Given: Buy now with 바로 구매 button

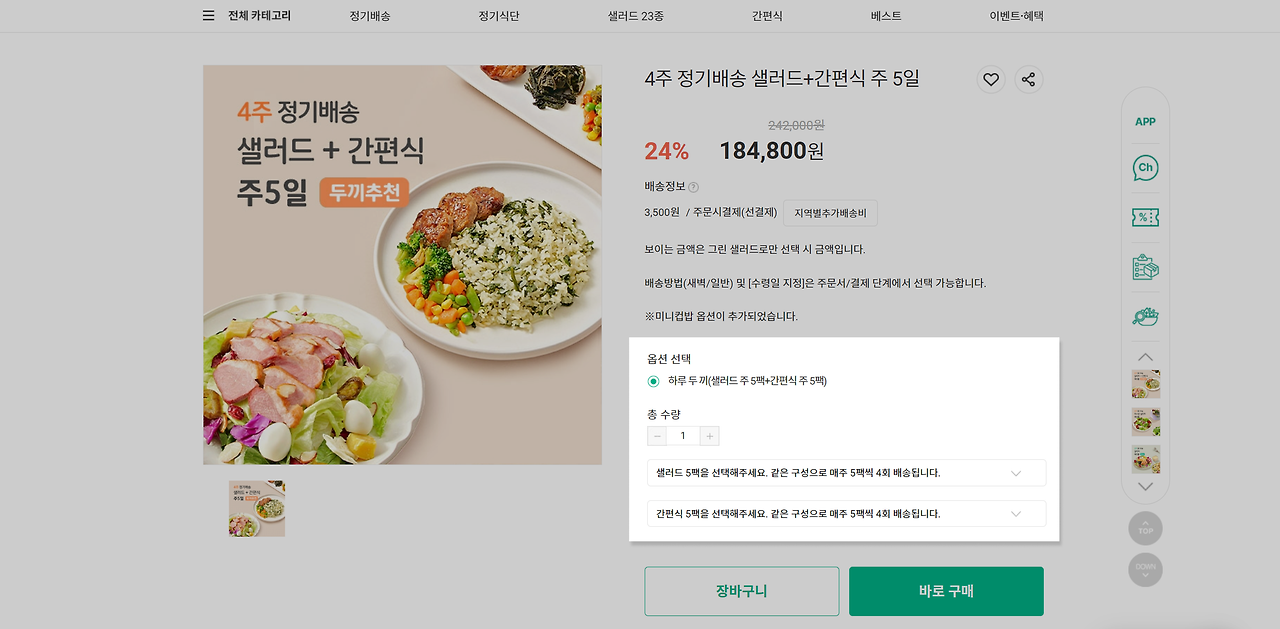Looking at the screenshot, I should pyautogui.click(x=946, y=591).
